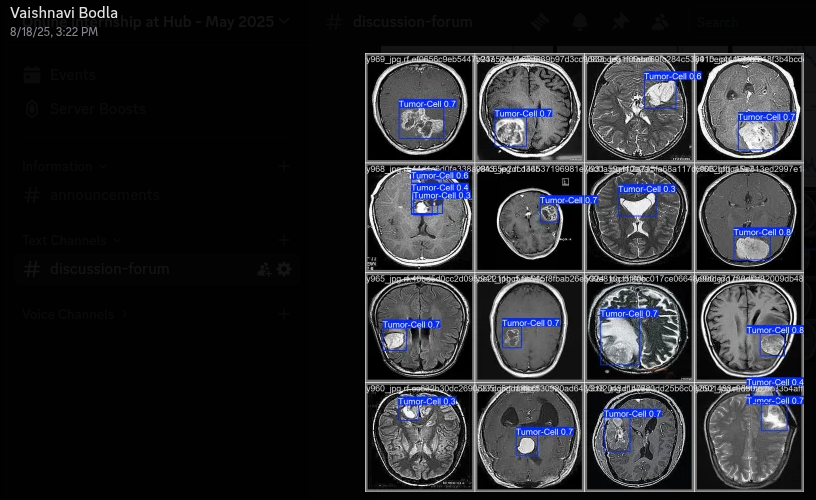Open the Threads icon in channel header
816x500 pixels.
pyautogui.click(x=540, y=21)
